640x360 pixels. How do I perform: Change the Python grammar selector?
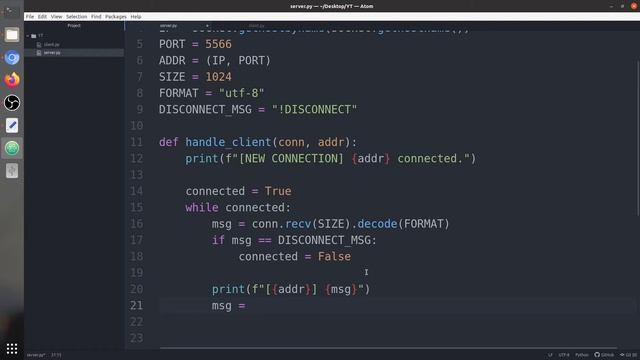coord(582,355)
